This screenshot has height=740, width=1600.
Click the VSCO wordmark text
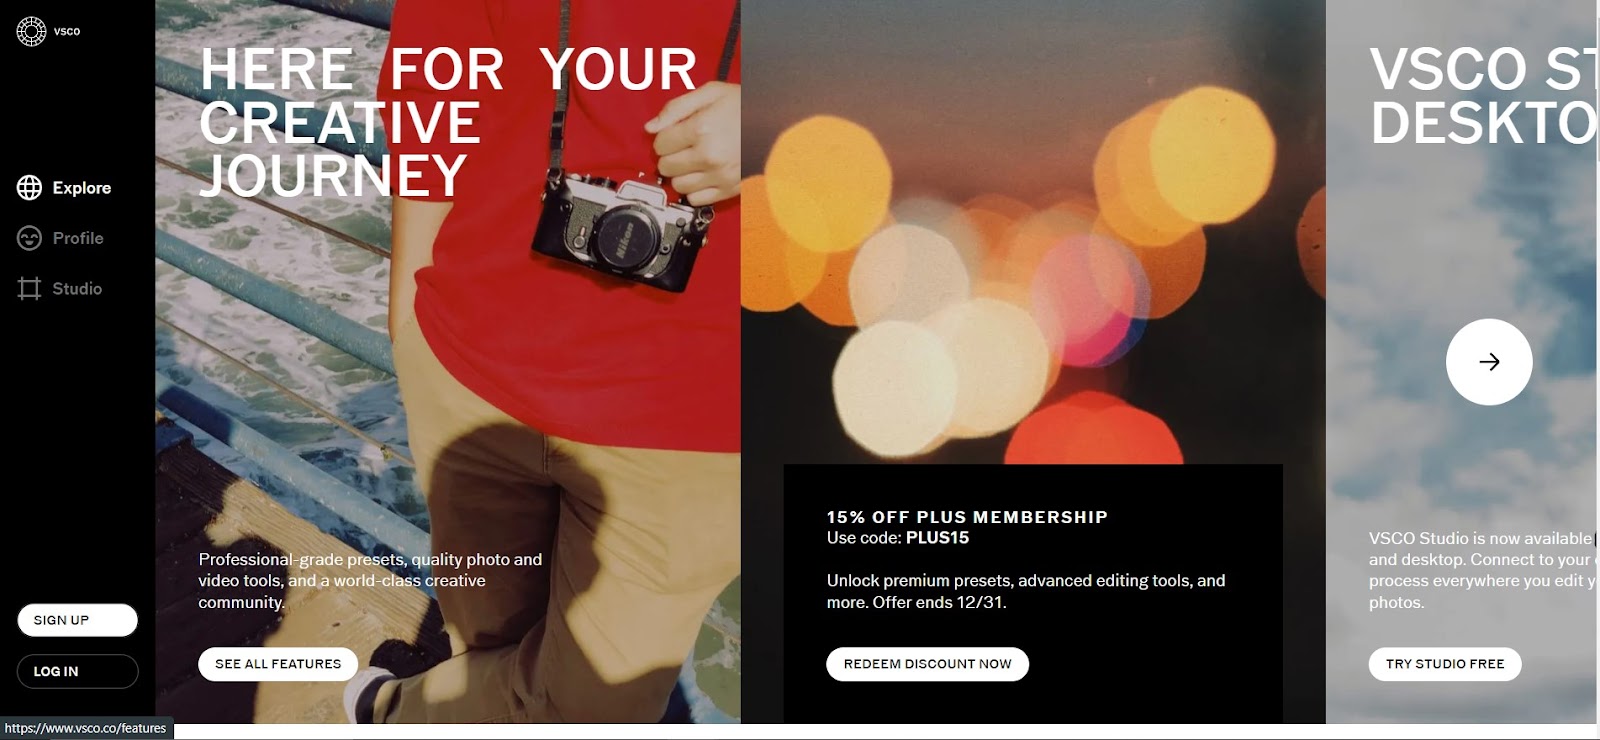tap(67, 31)
